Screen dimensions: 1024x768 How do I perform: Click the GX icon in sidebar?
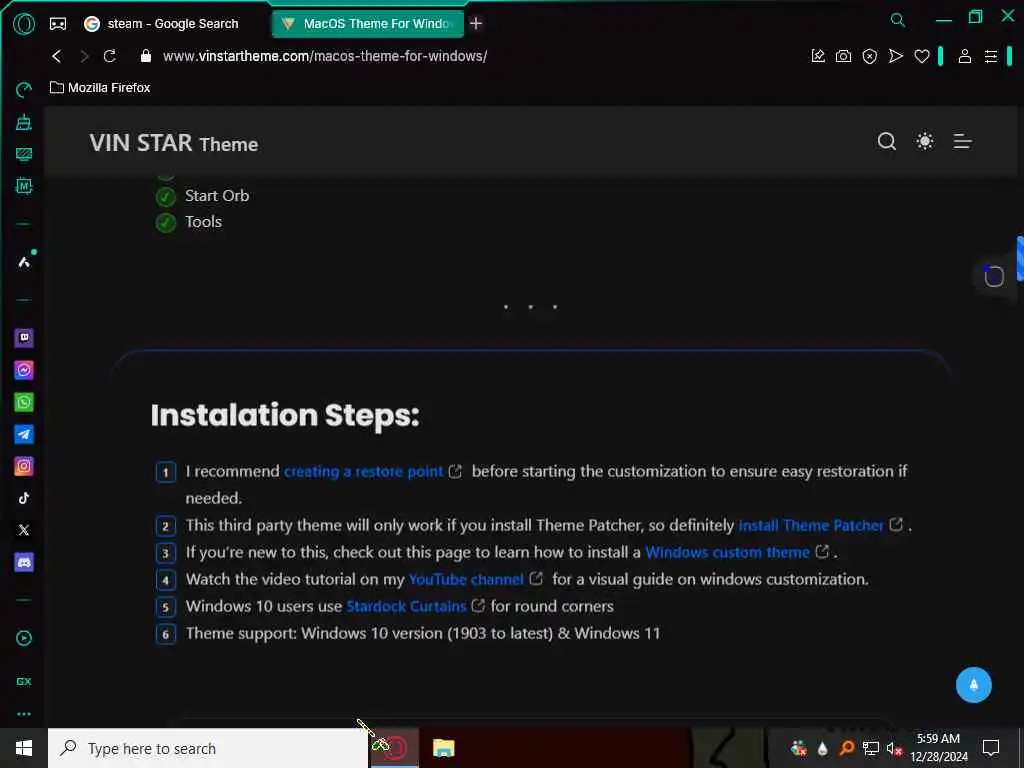[24, 681]
